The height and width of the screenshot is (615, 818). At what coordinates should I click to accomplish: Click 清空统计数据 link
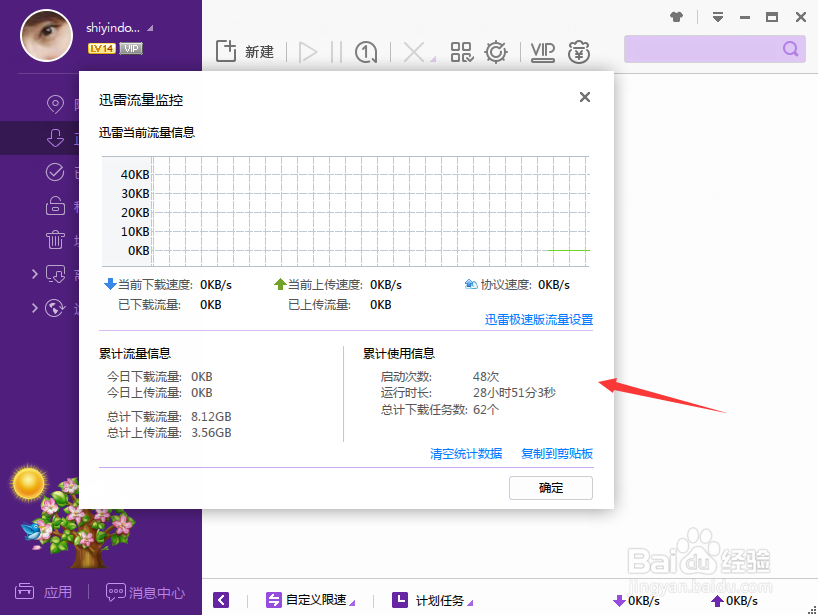[x=466, y=454]
